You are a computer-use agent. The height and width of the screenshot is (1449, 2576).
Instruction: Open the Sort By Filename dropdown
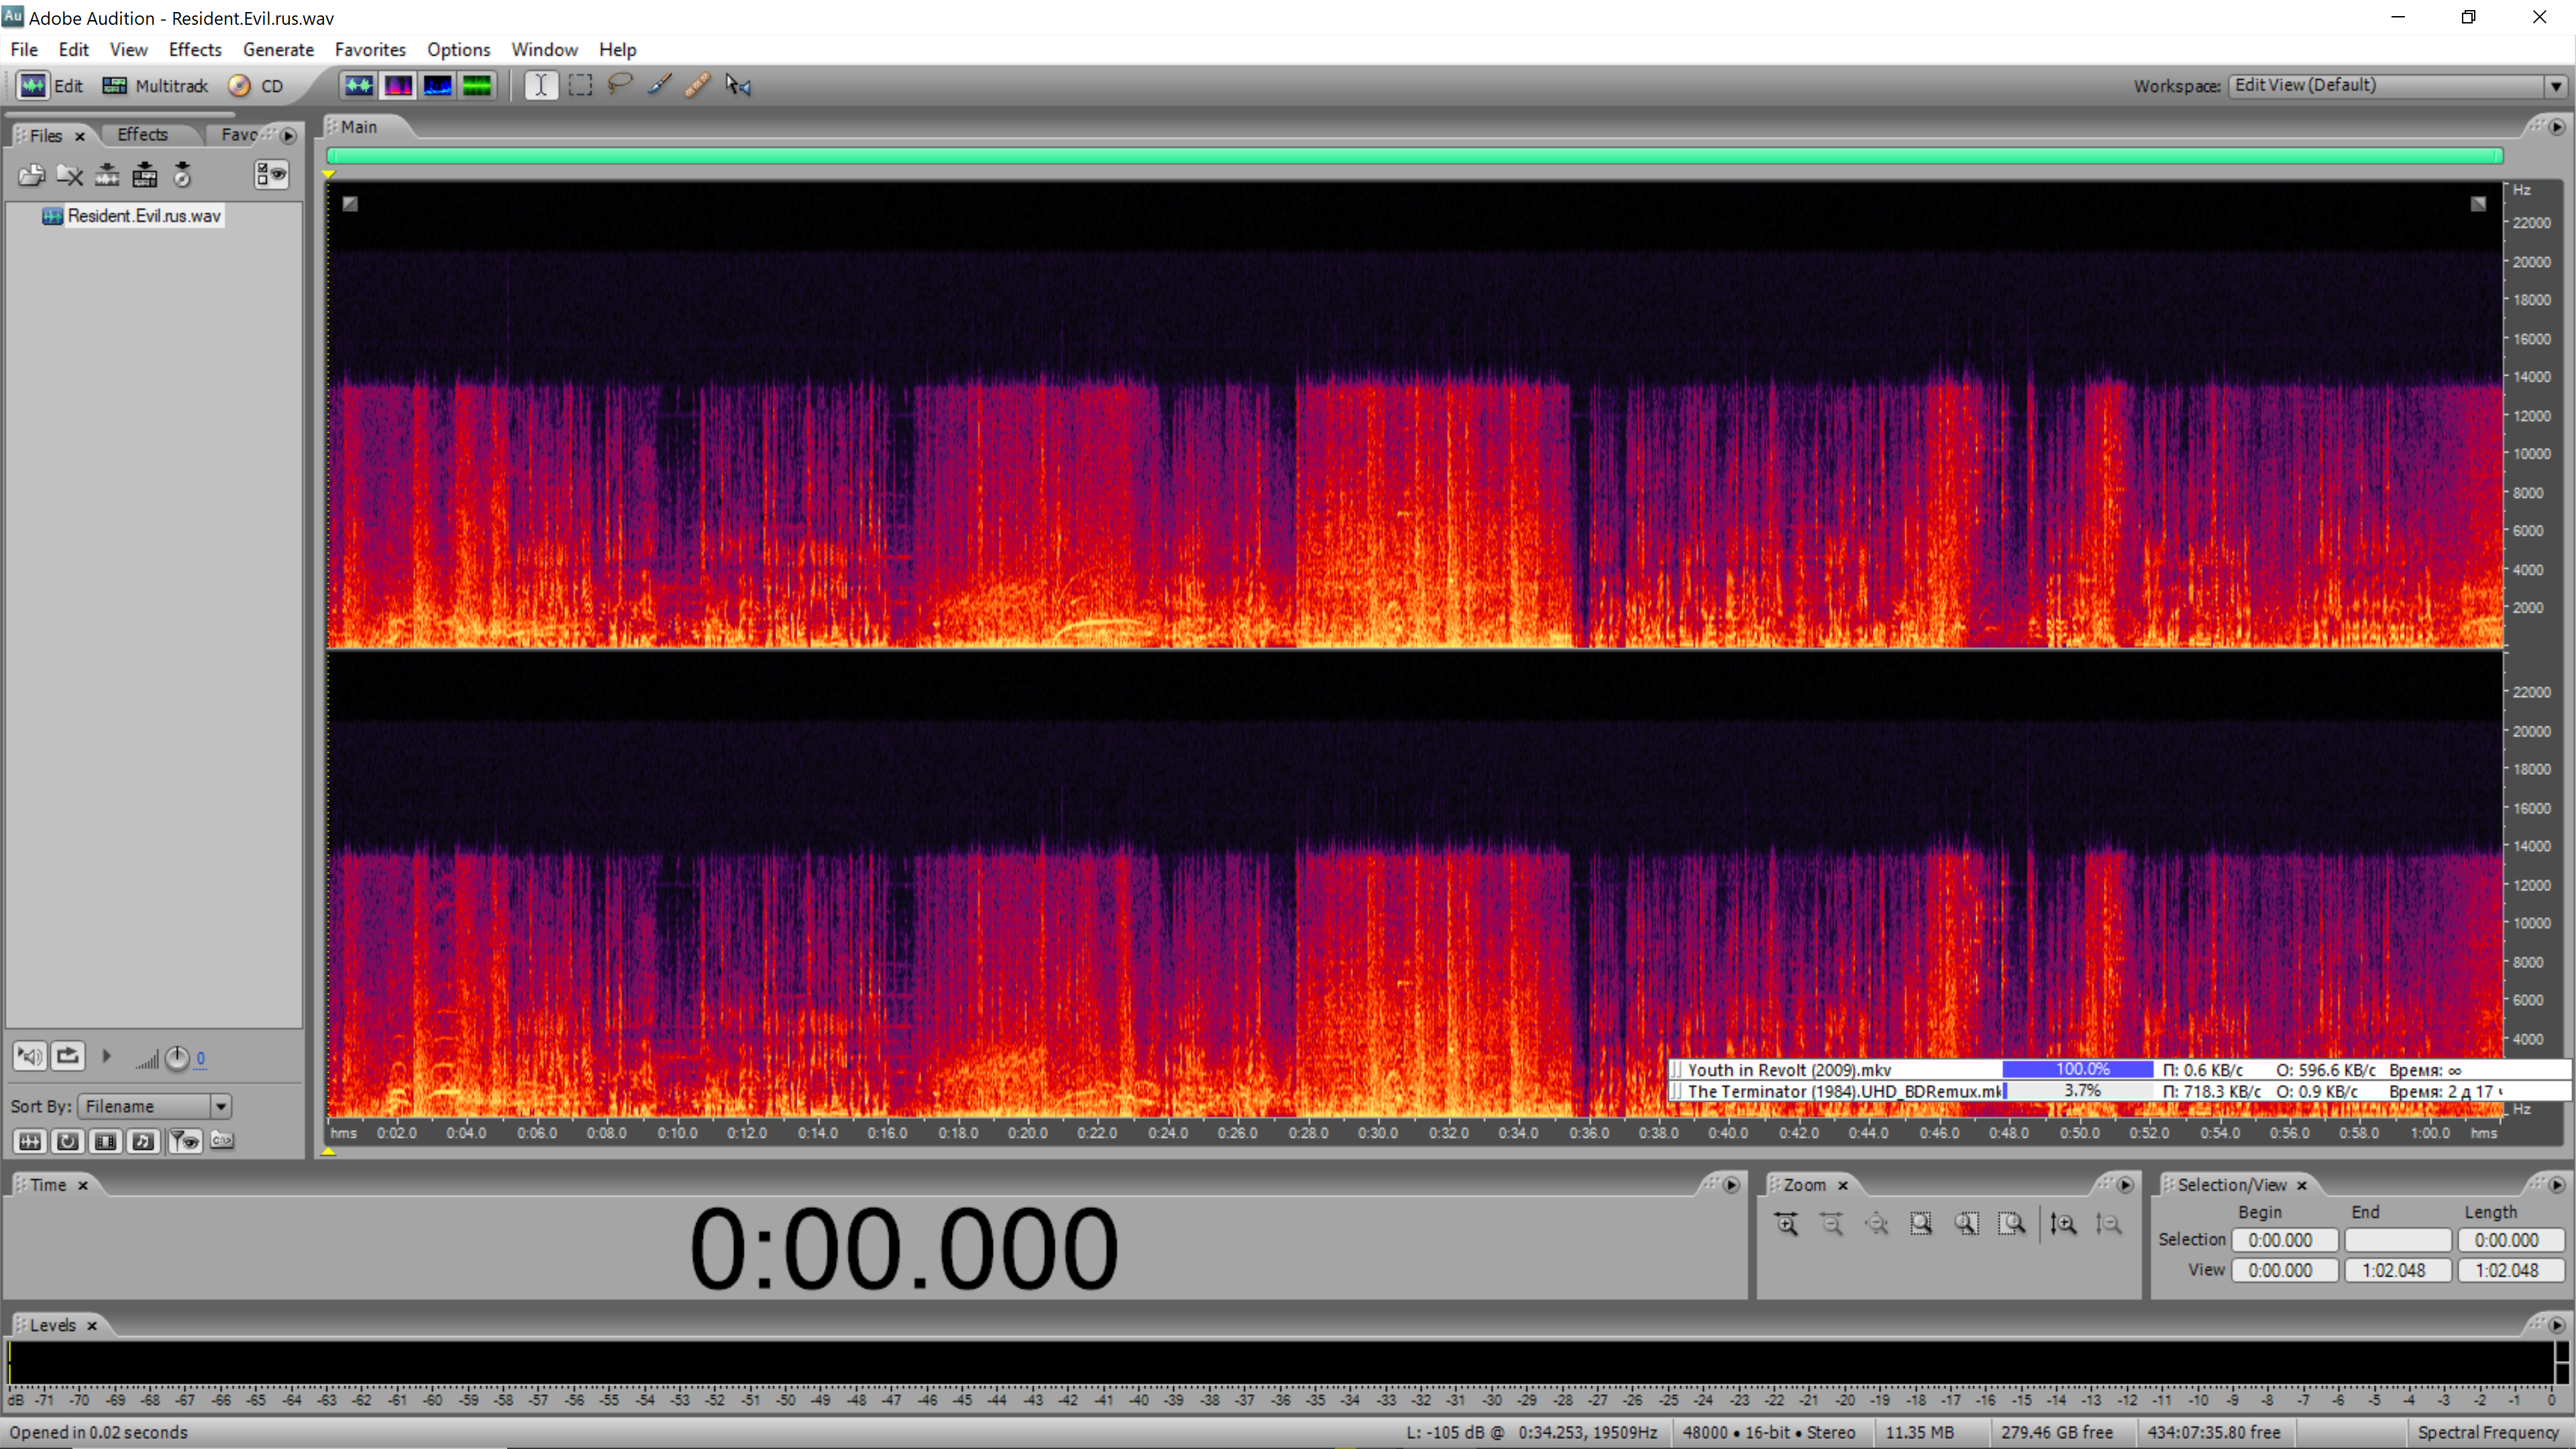point(221,1106)
